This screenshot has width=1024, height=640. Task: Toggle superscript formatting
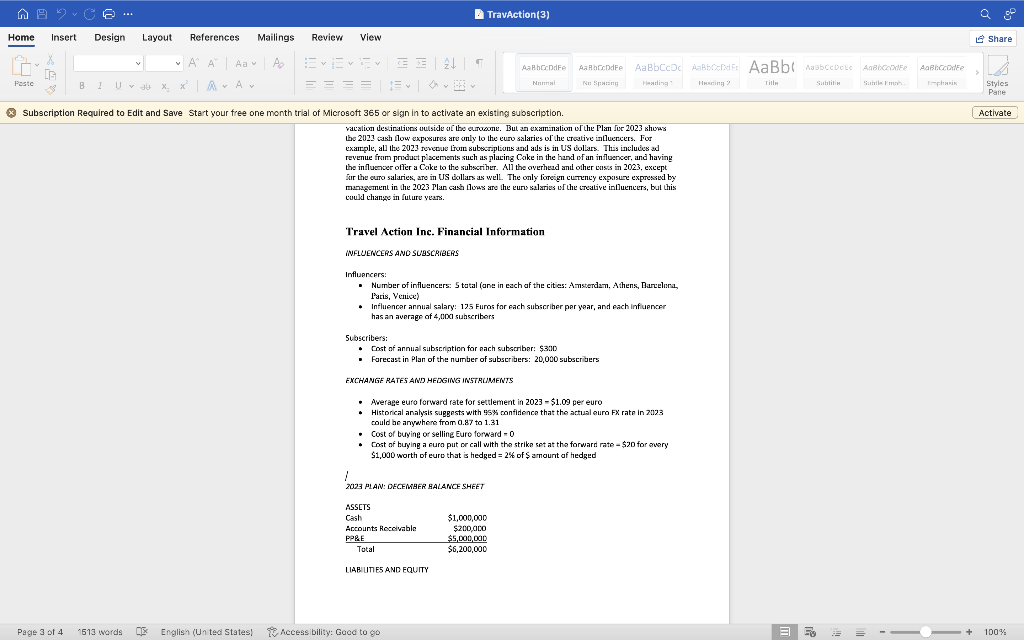(x=184, y=86)
